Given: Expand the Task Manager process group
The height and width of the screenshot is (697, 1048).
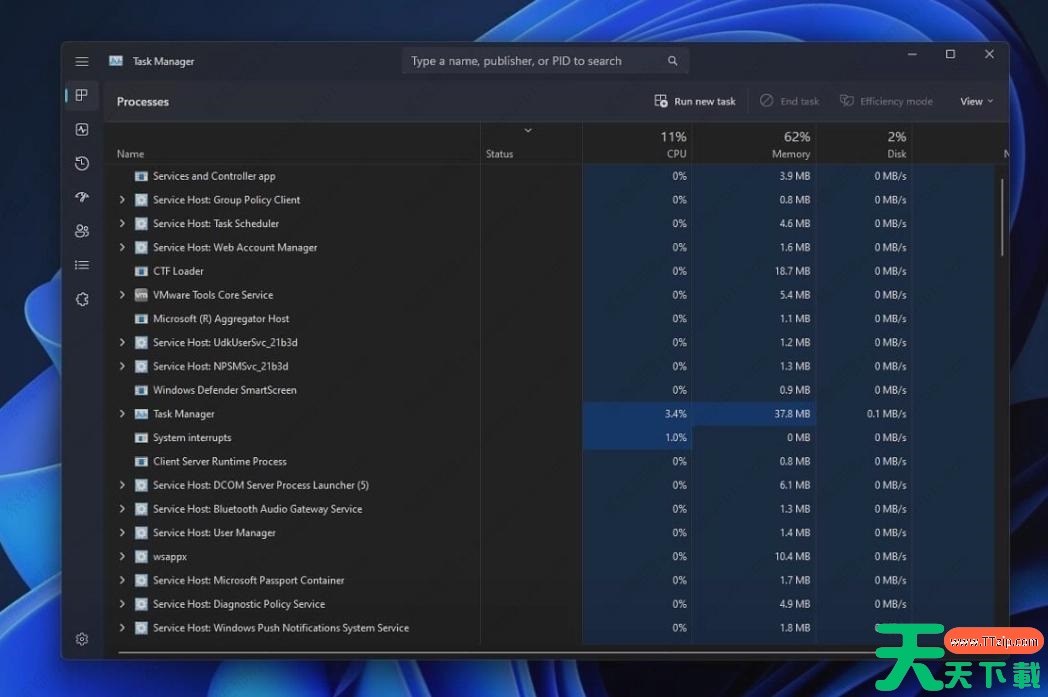Looking at the screenshot, I should pos(122,414).
